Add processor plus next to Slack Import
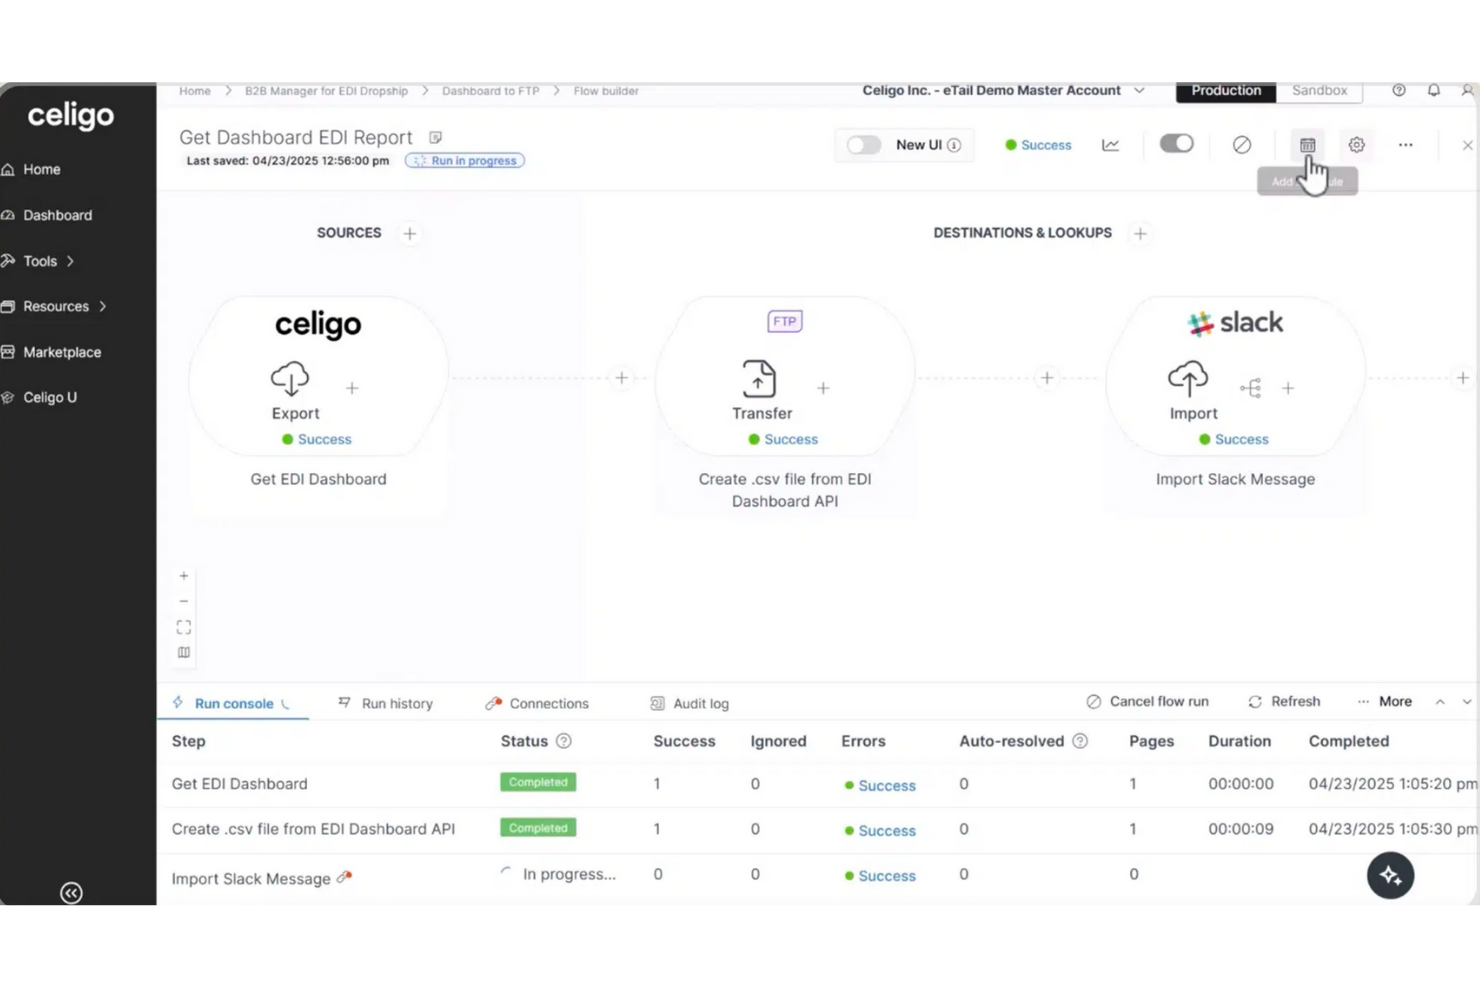 pos(1288,388)
